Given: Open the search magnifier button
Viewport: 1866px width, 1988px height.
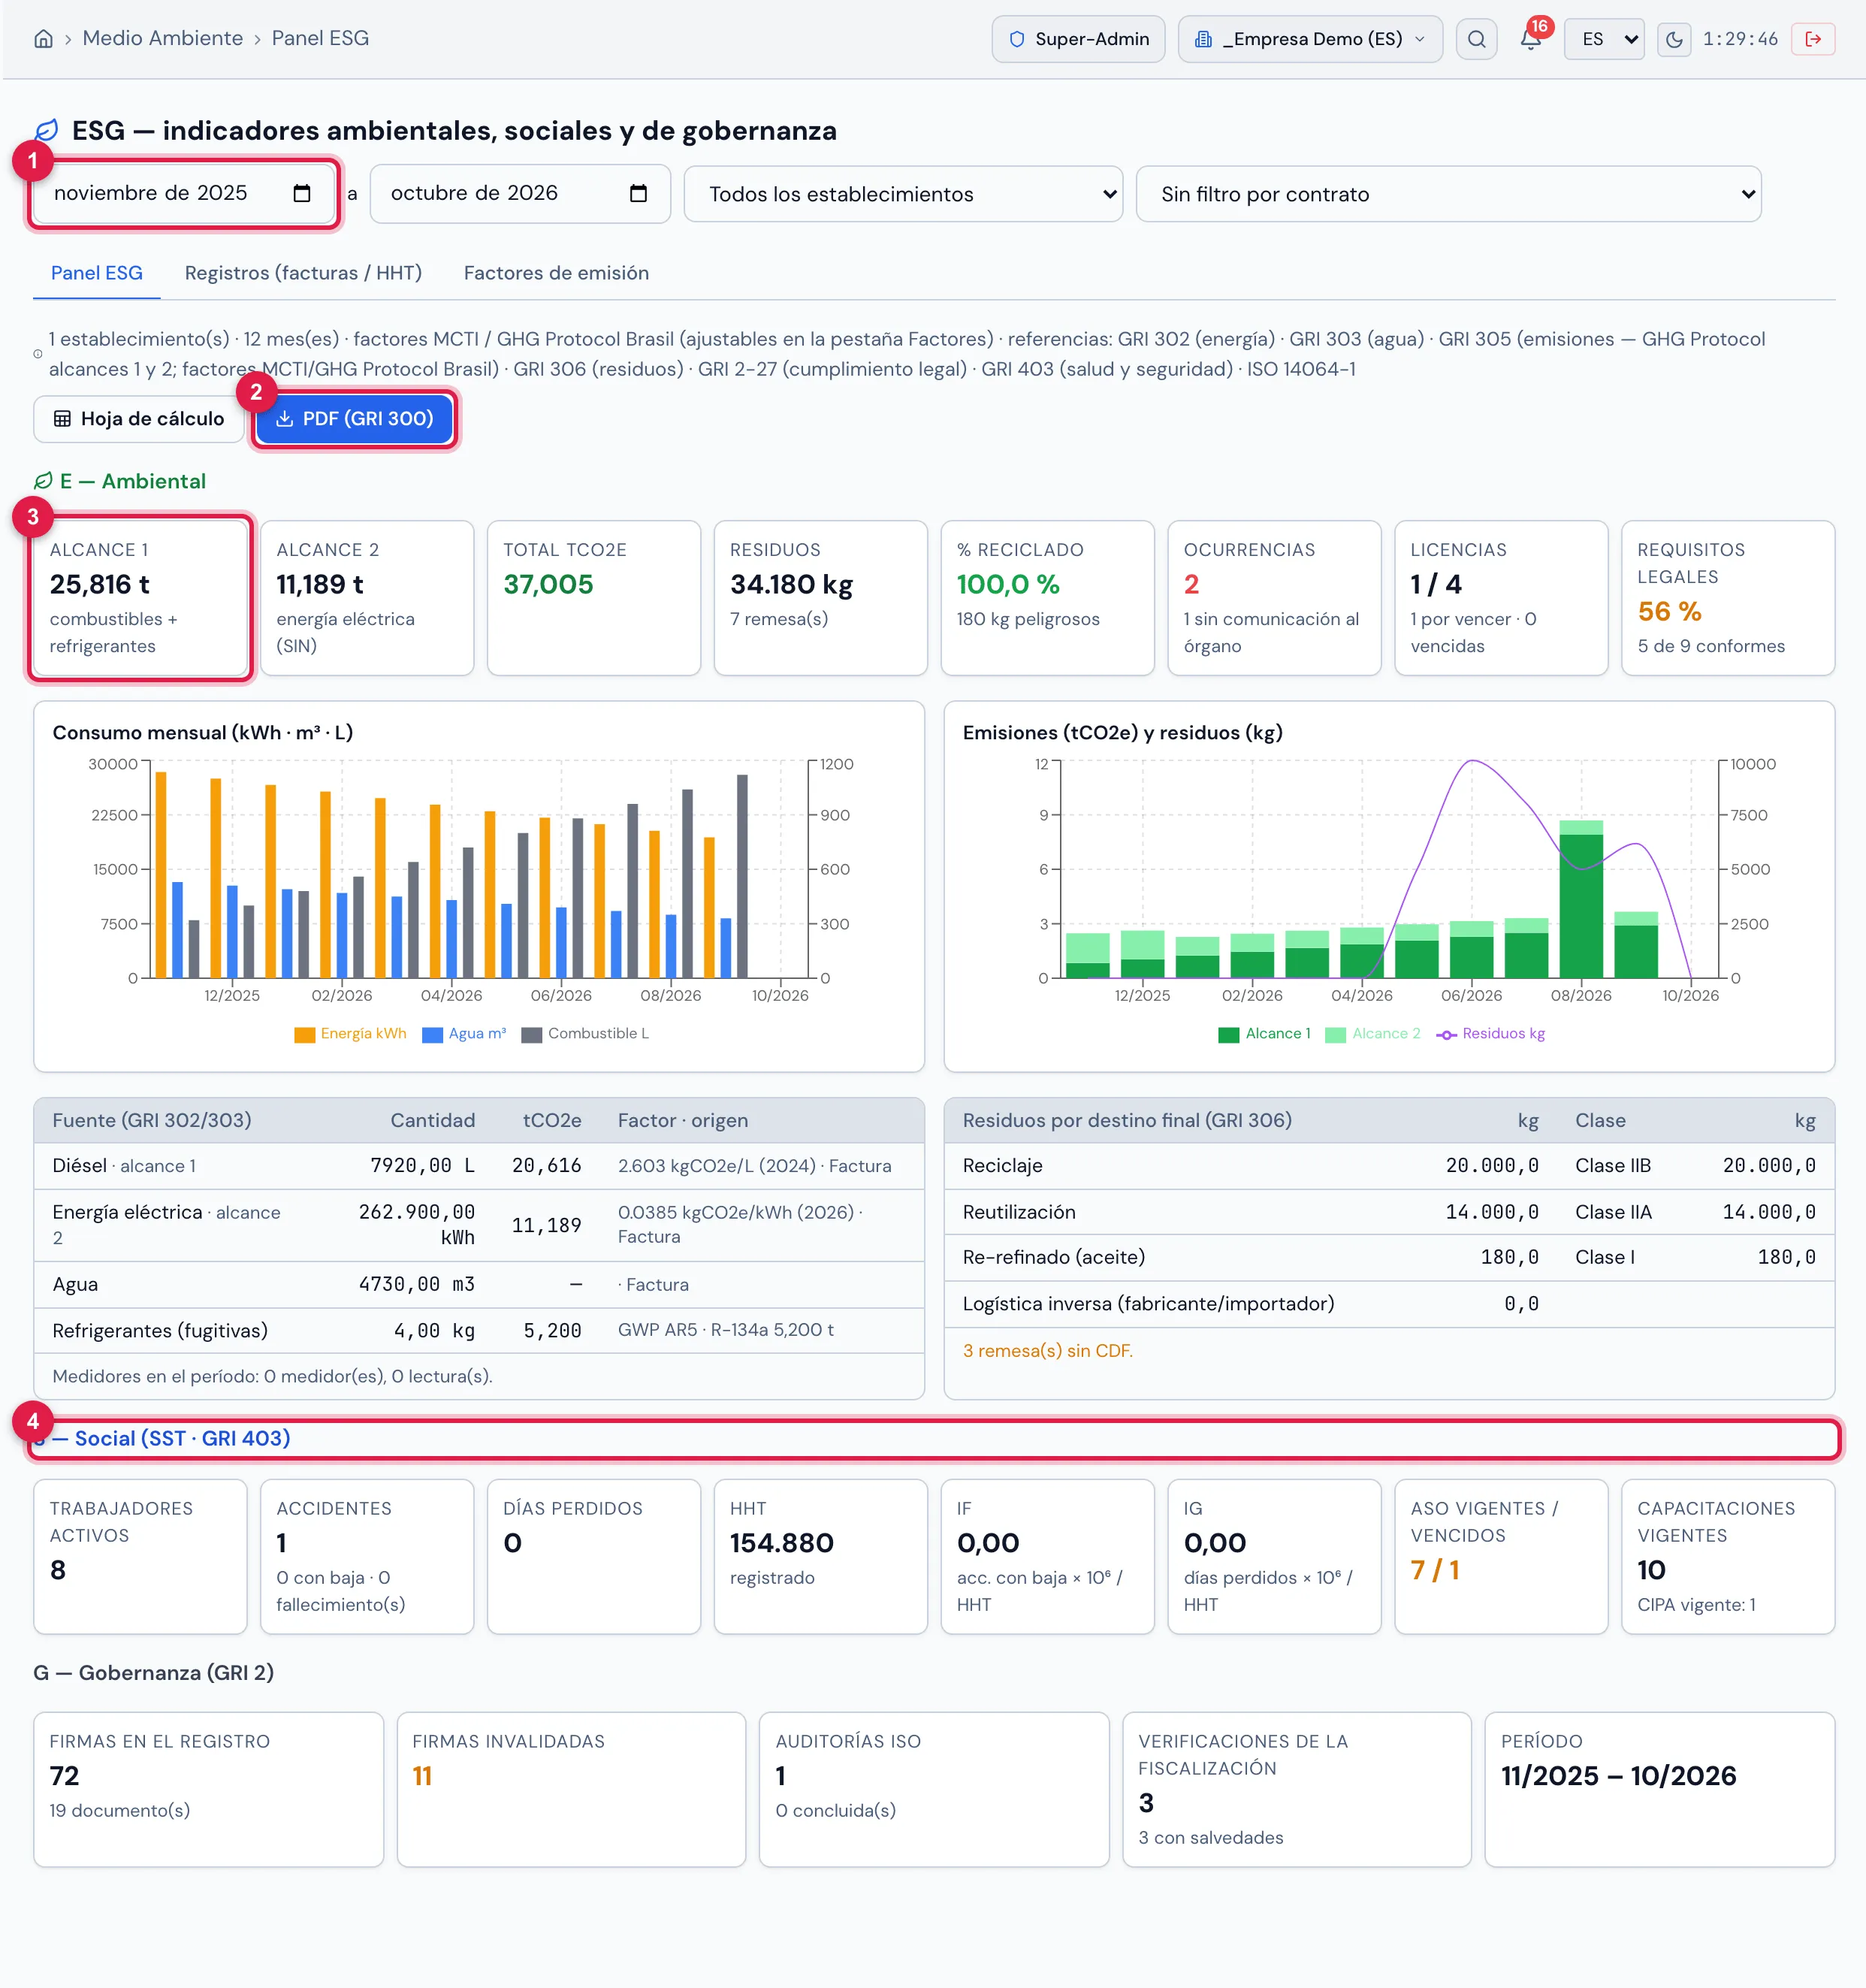Looking at the screenshot, I should click(1476, 39).
